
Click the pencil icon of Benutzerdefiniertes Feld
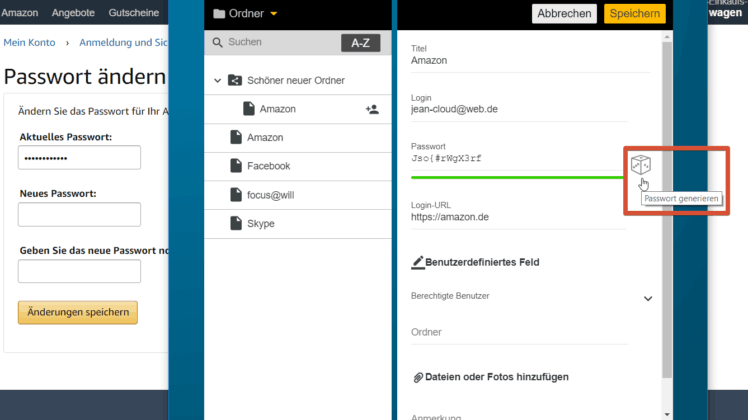point(418,262)
